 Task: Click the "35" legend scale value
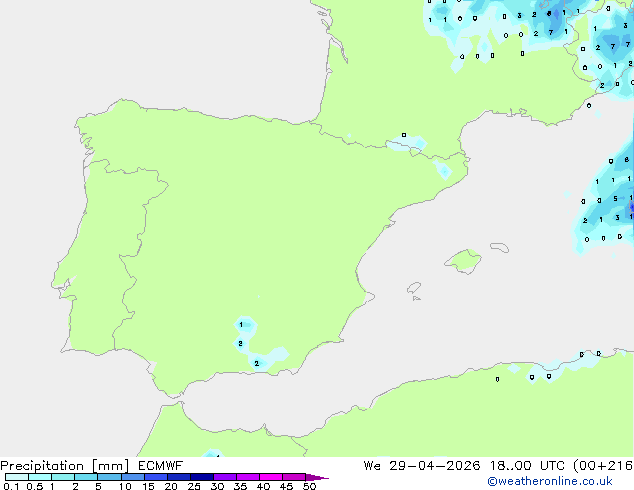pos(240,486)
